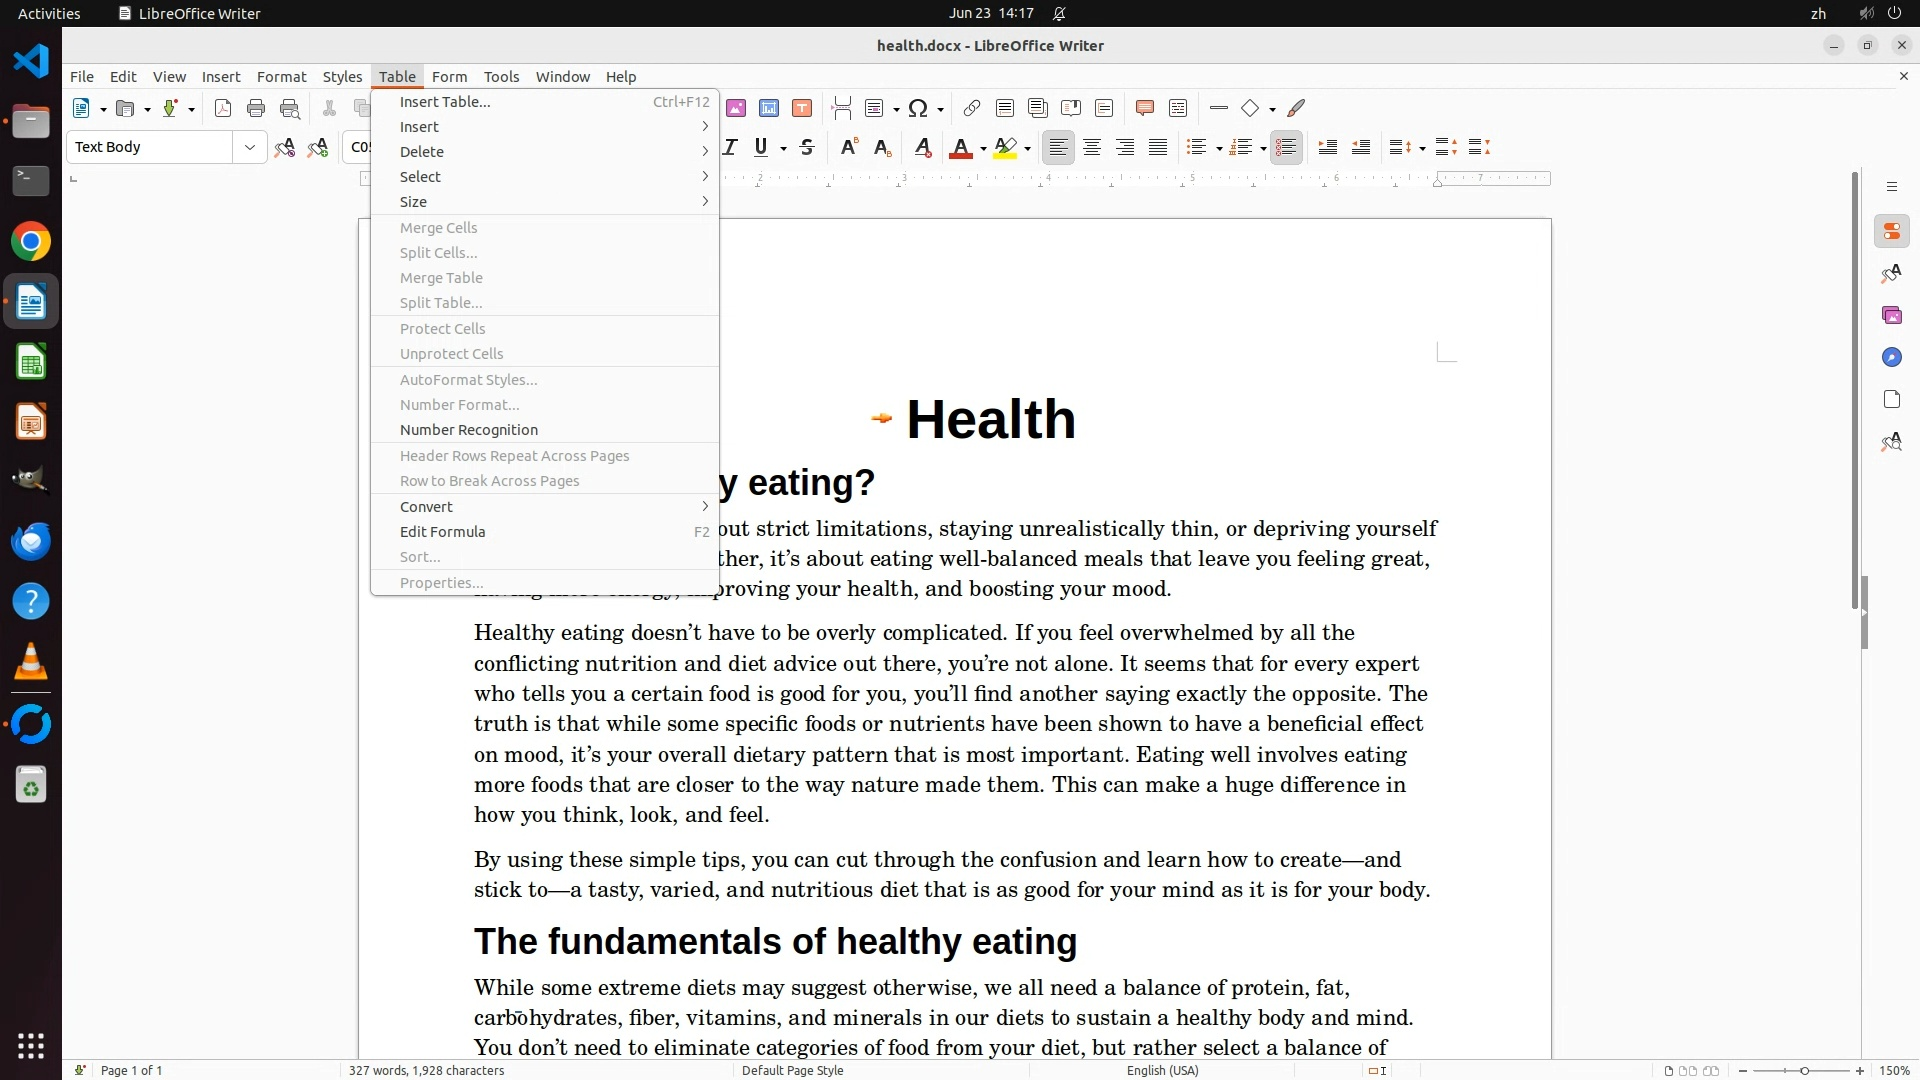Toggle Align Left paragraph button
This screenshot has width=1920, height=1080.
(1058, 148)
